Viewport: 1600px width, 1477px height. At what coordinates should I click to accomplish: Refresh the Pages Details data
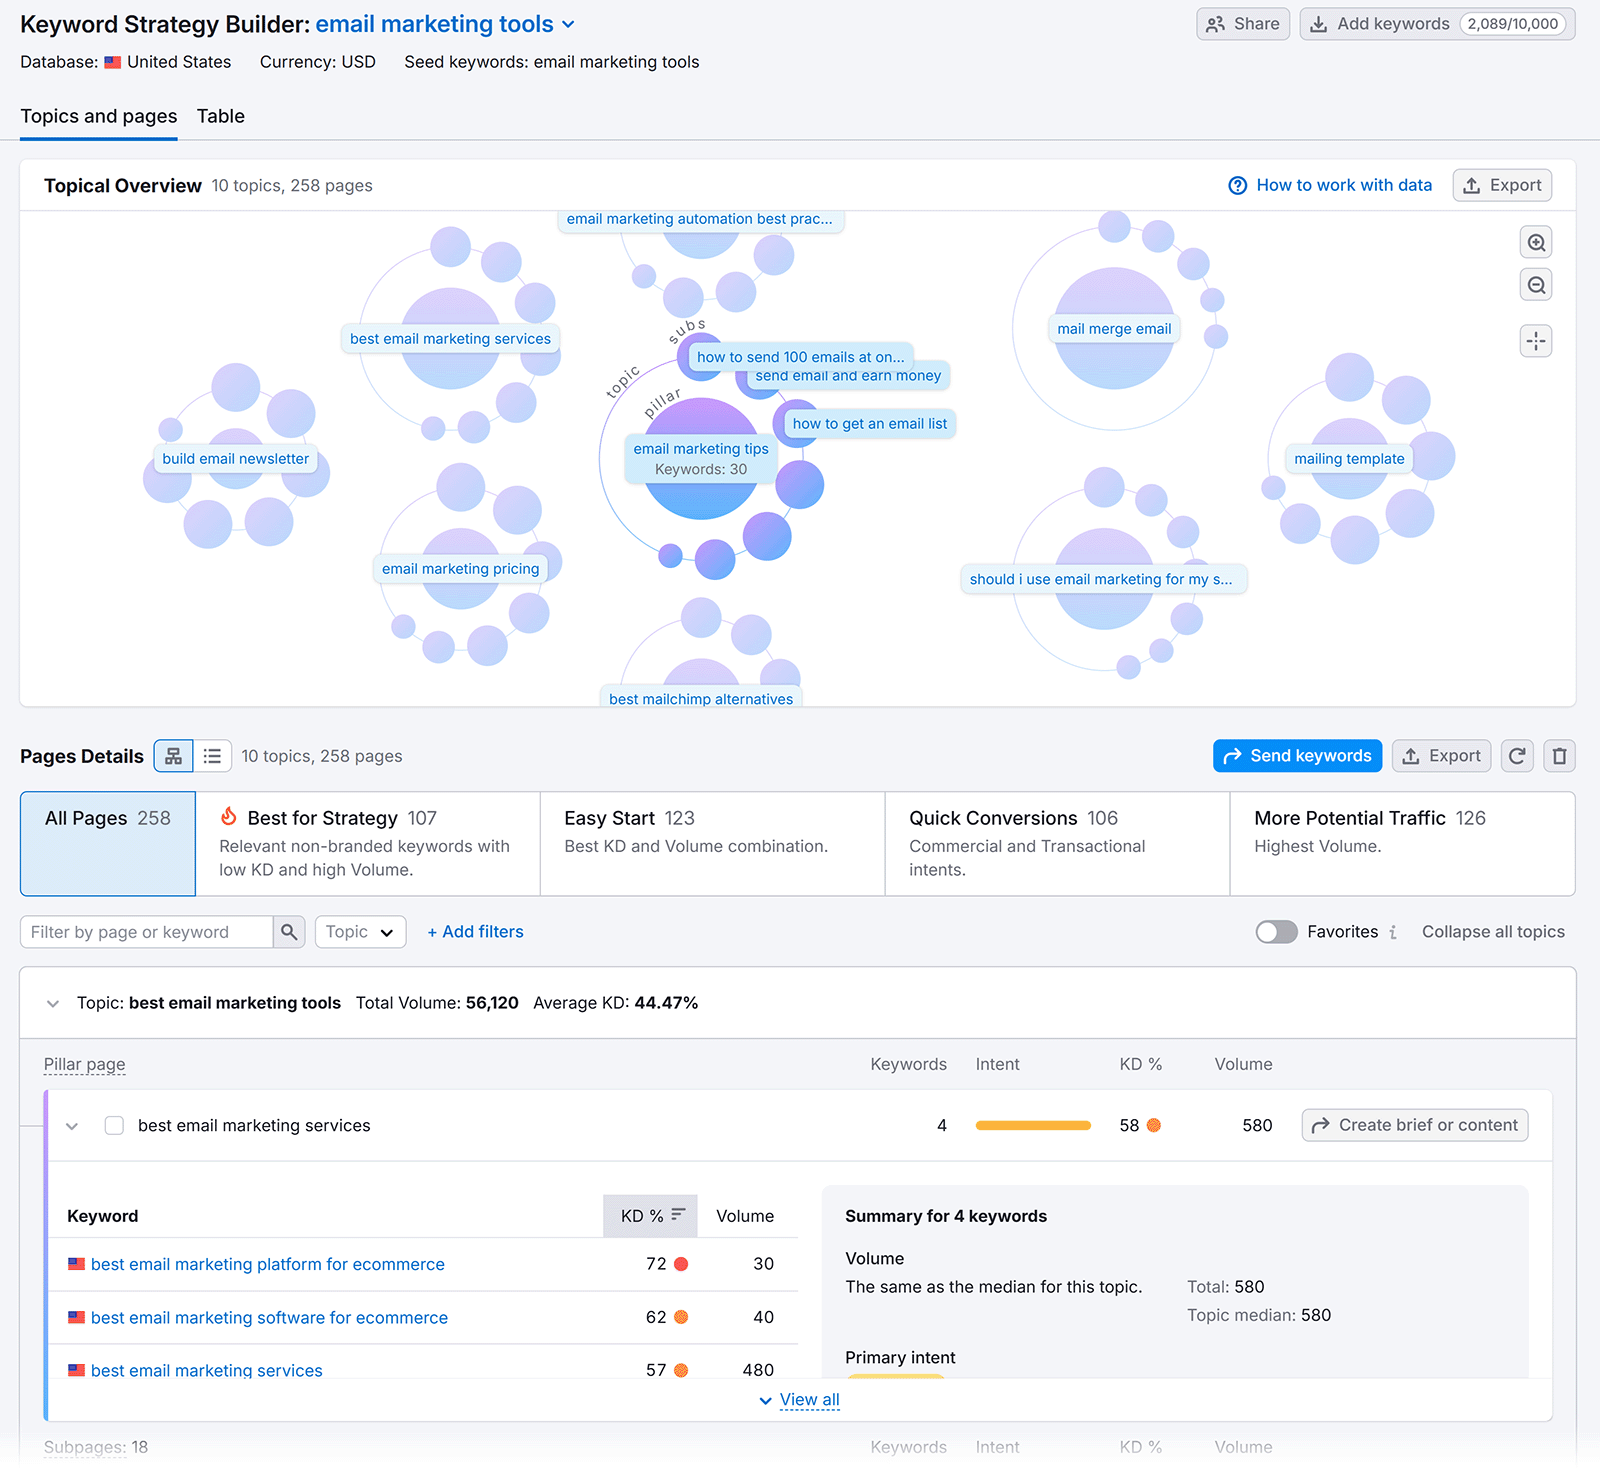click(x=1517, y=755)
